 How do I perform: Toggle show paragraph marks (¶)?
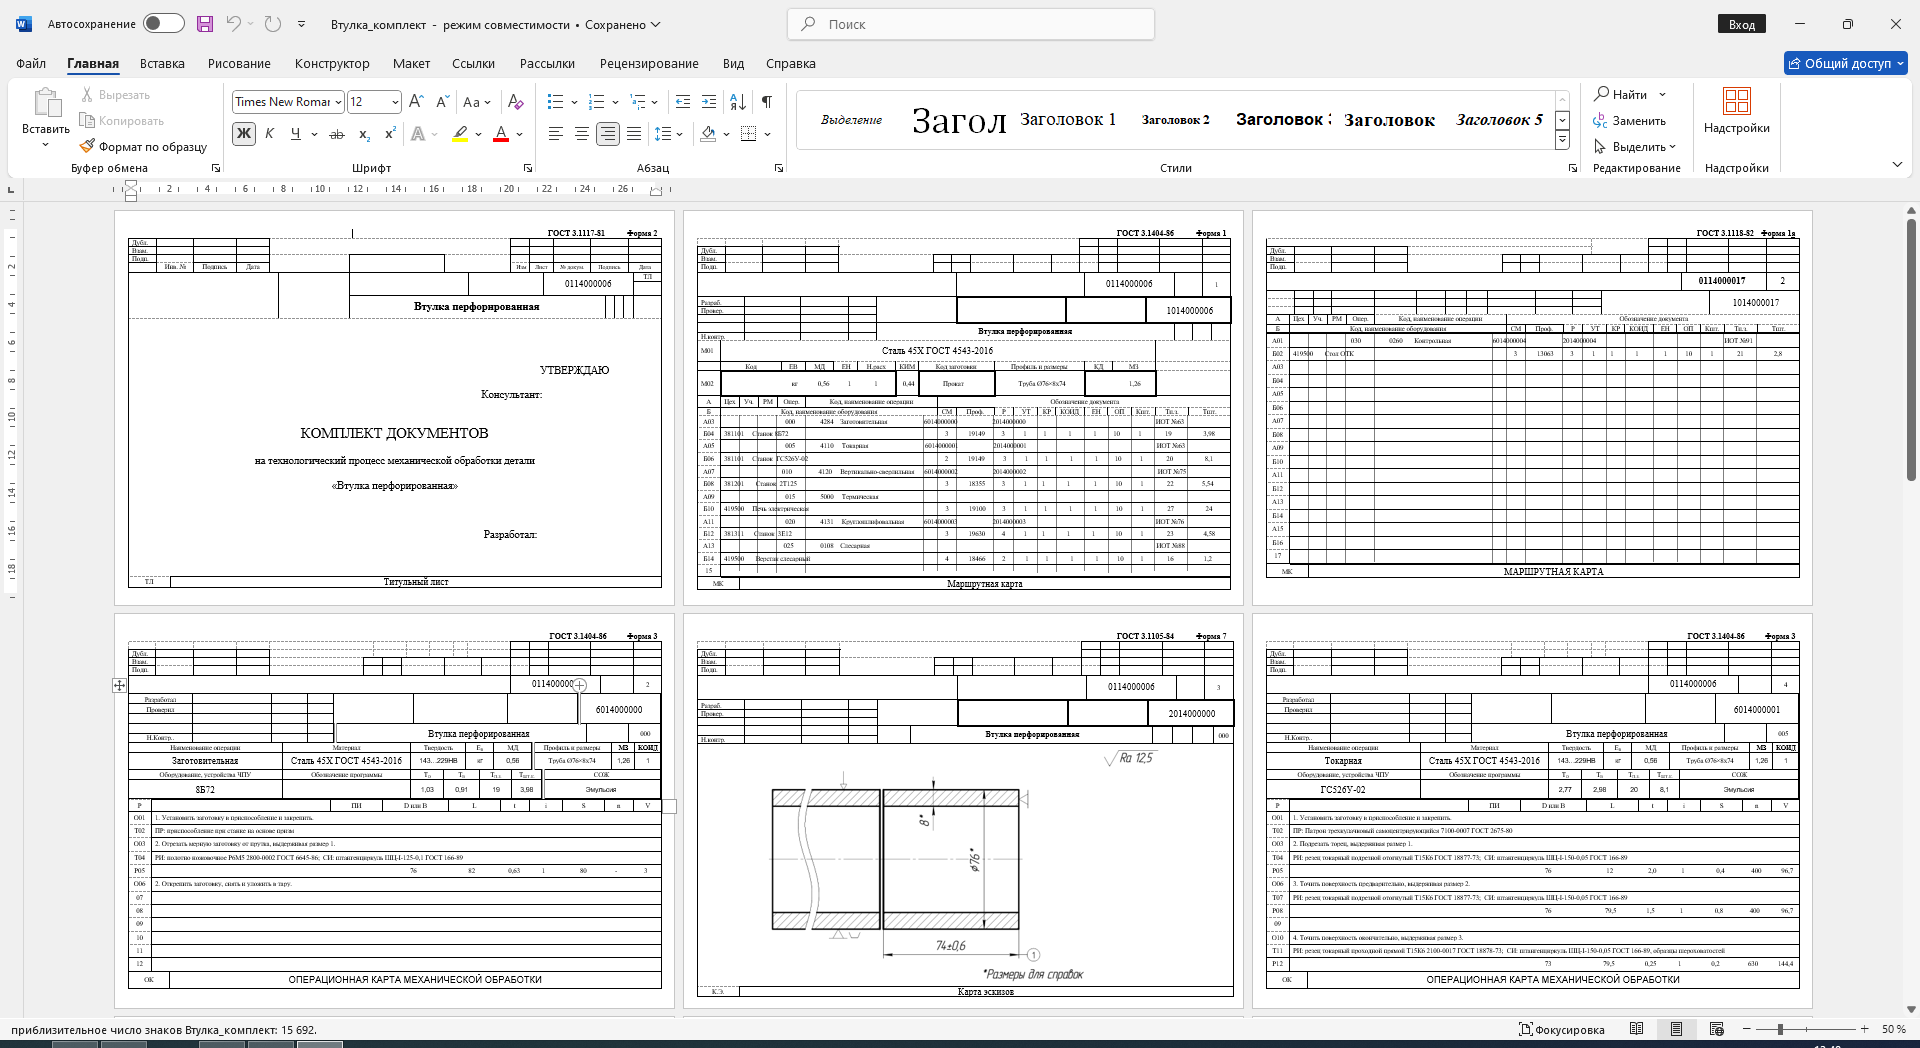pos(767,102)
